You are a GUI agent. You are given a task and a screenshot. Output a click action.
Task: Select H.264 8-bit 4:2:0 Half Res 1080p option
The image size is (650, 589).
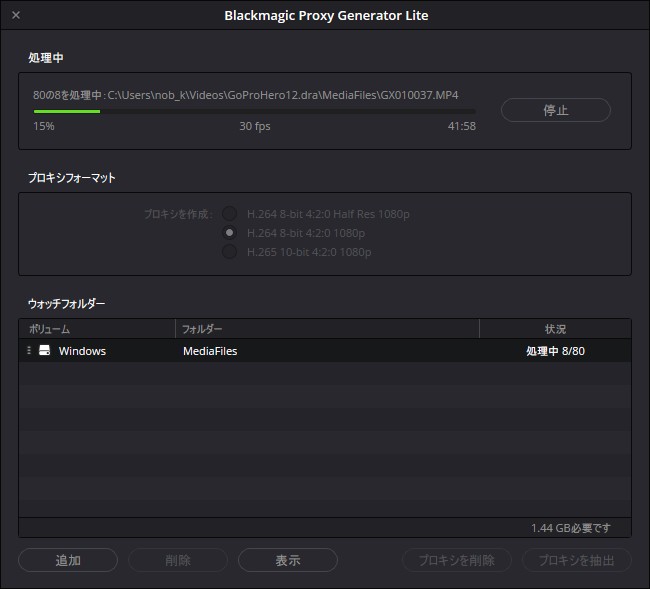click(229, 214)
